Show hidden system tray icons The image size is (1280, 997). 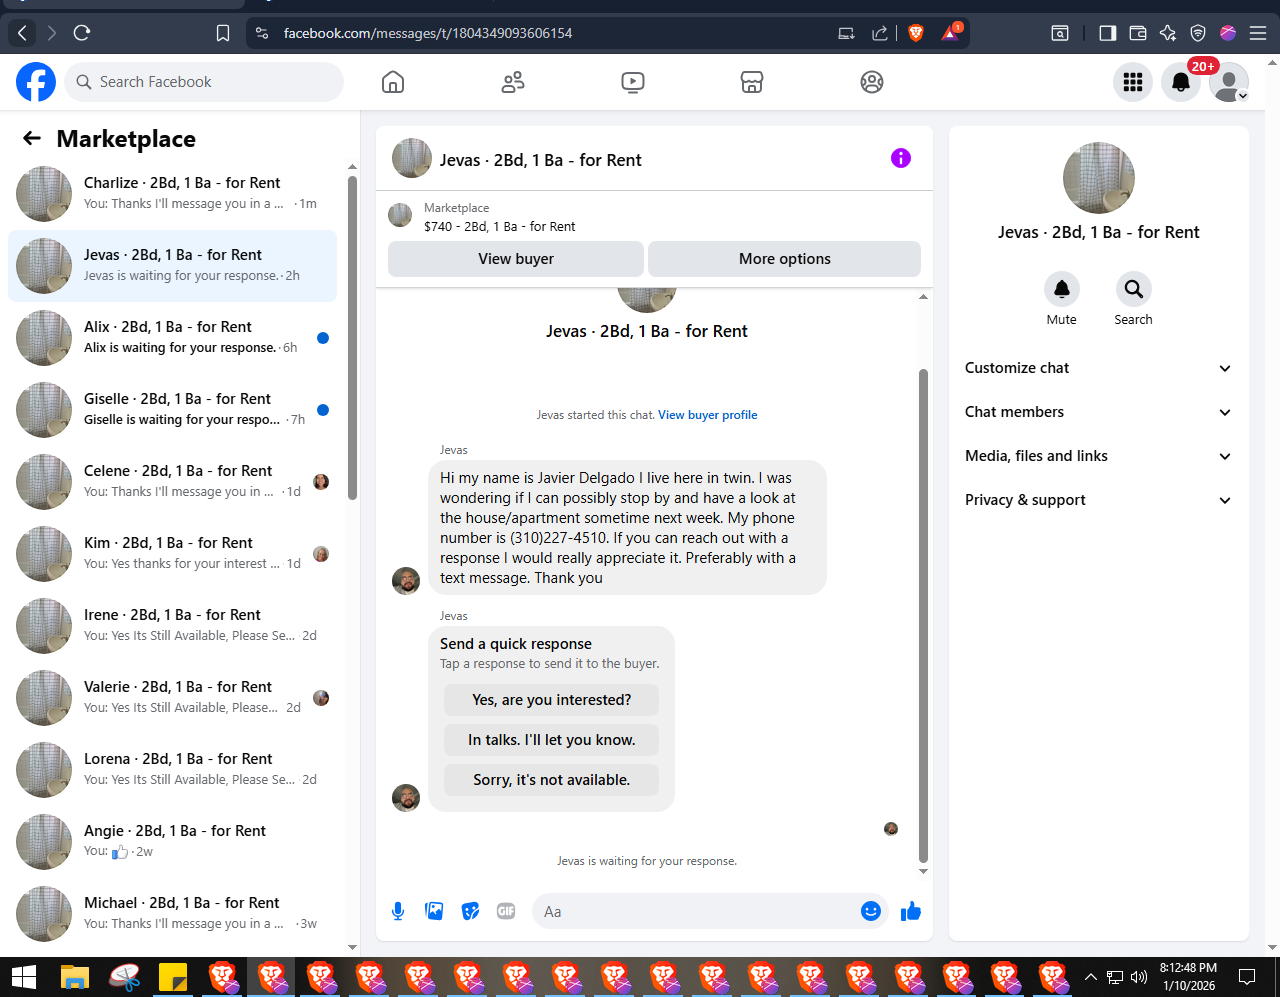tap(1091, 977)
